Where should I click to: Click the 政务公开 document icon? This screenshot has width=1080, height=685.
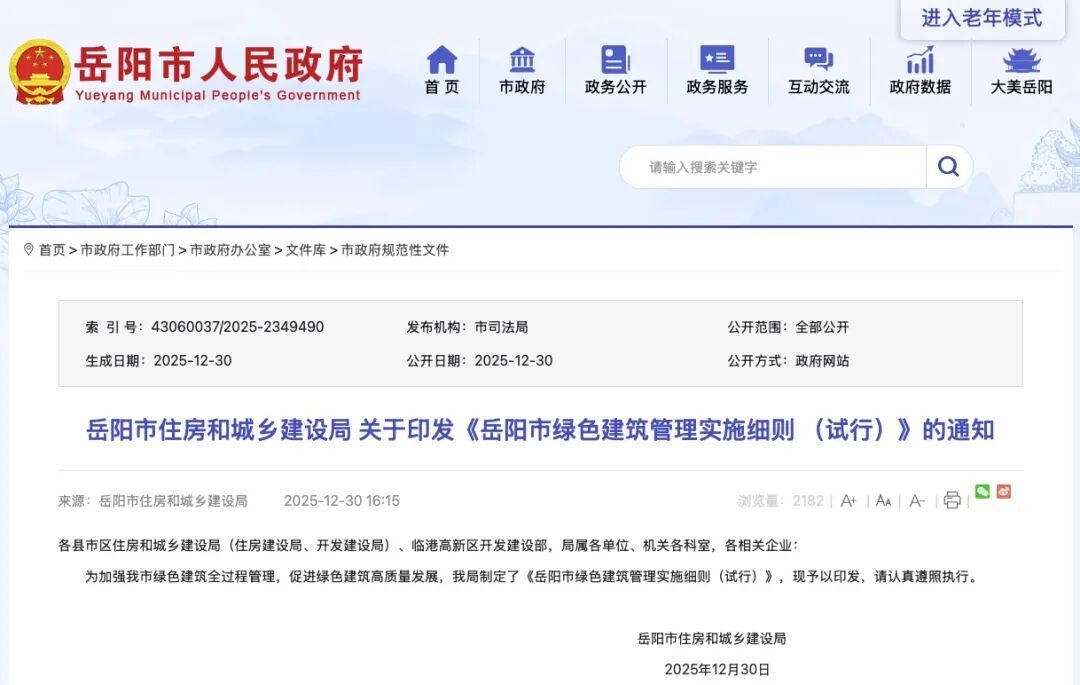[616, 60]
